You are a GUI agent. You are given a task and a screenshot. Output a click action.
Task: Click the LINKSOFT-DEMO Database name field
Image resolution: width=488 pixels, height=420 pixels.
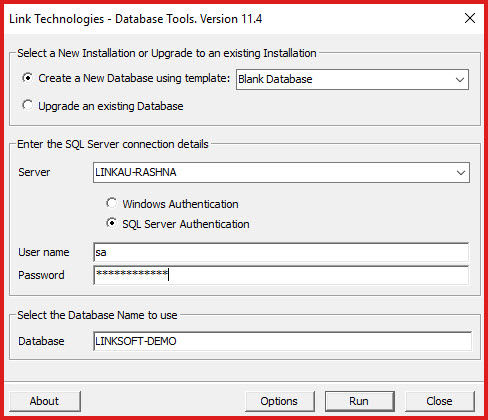pos(283,341)
